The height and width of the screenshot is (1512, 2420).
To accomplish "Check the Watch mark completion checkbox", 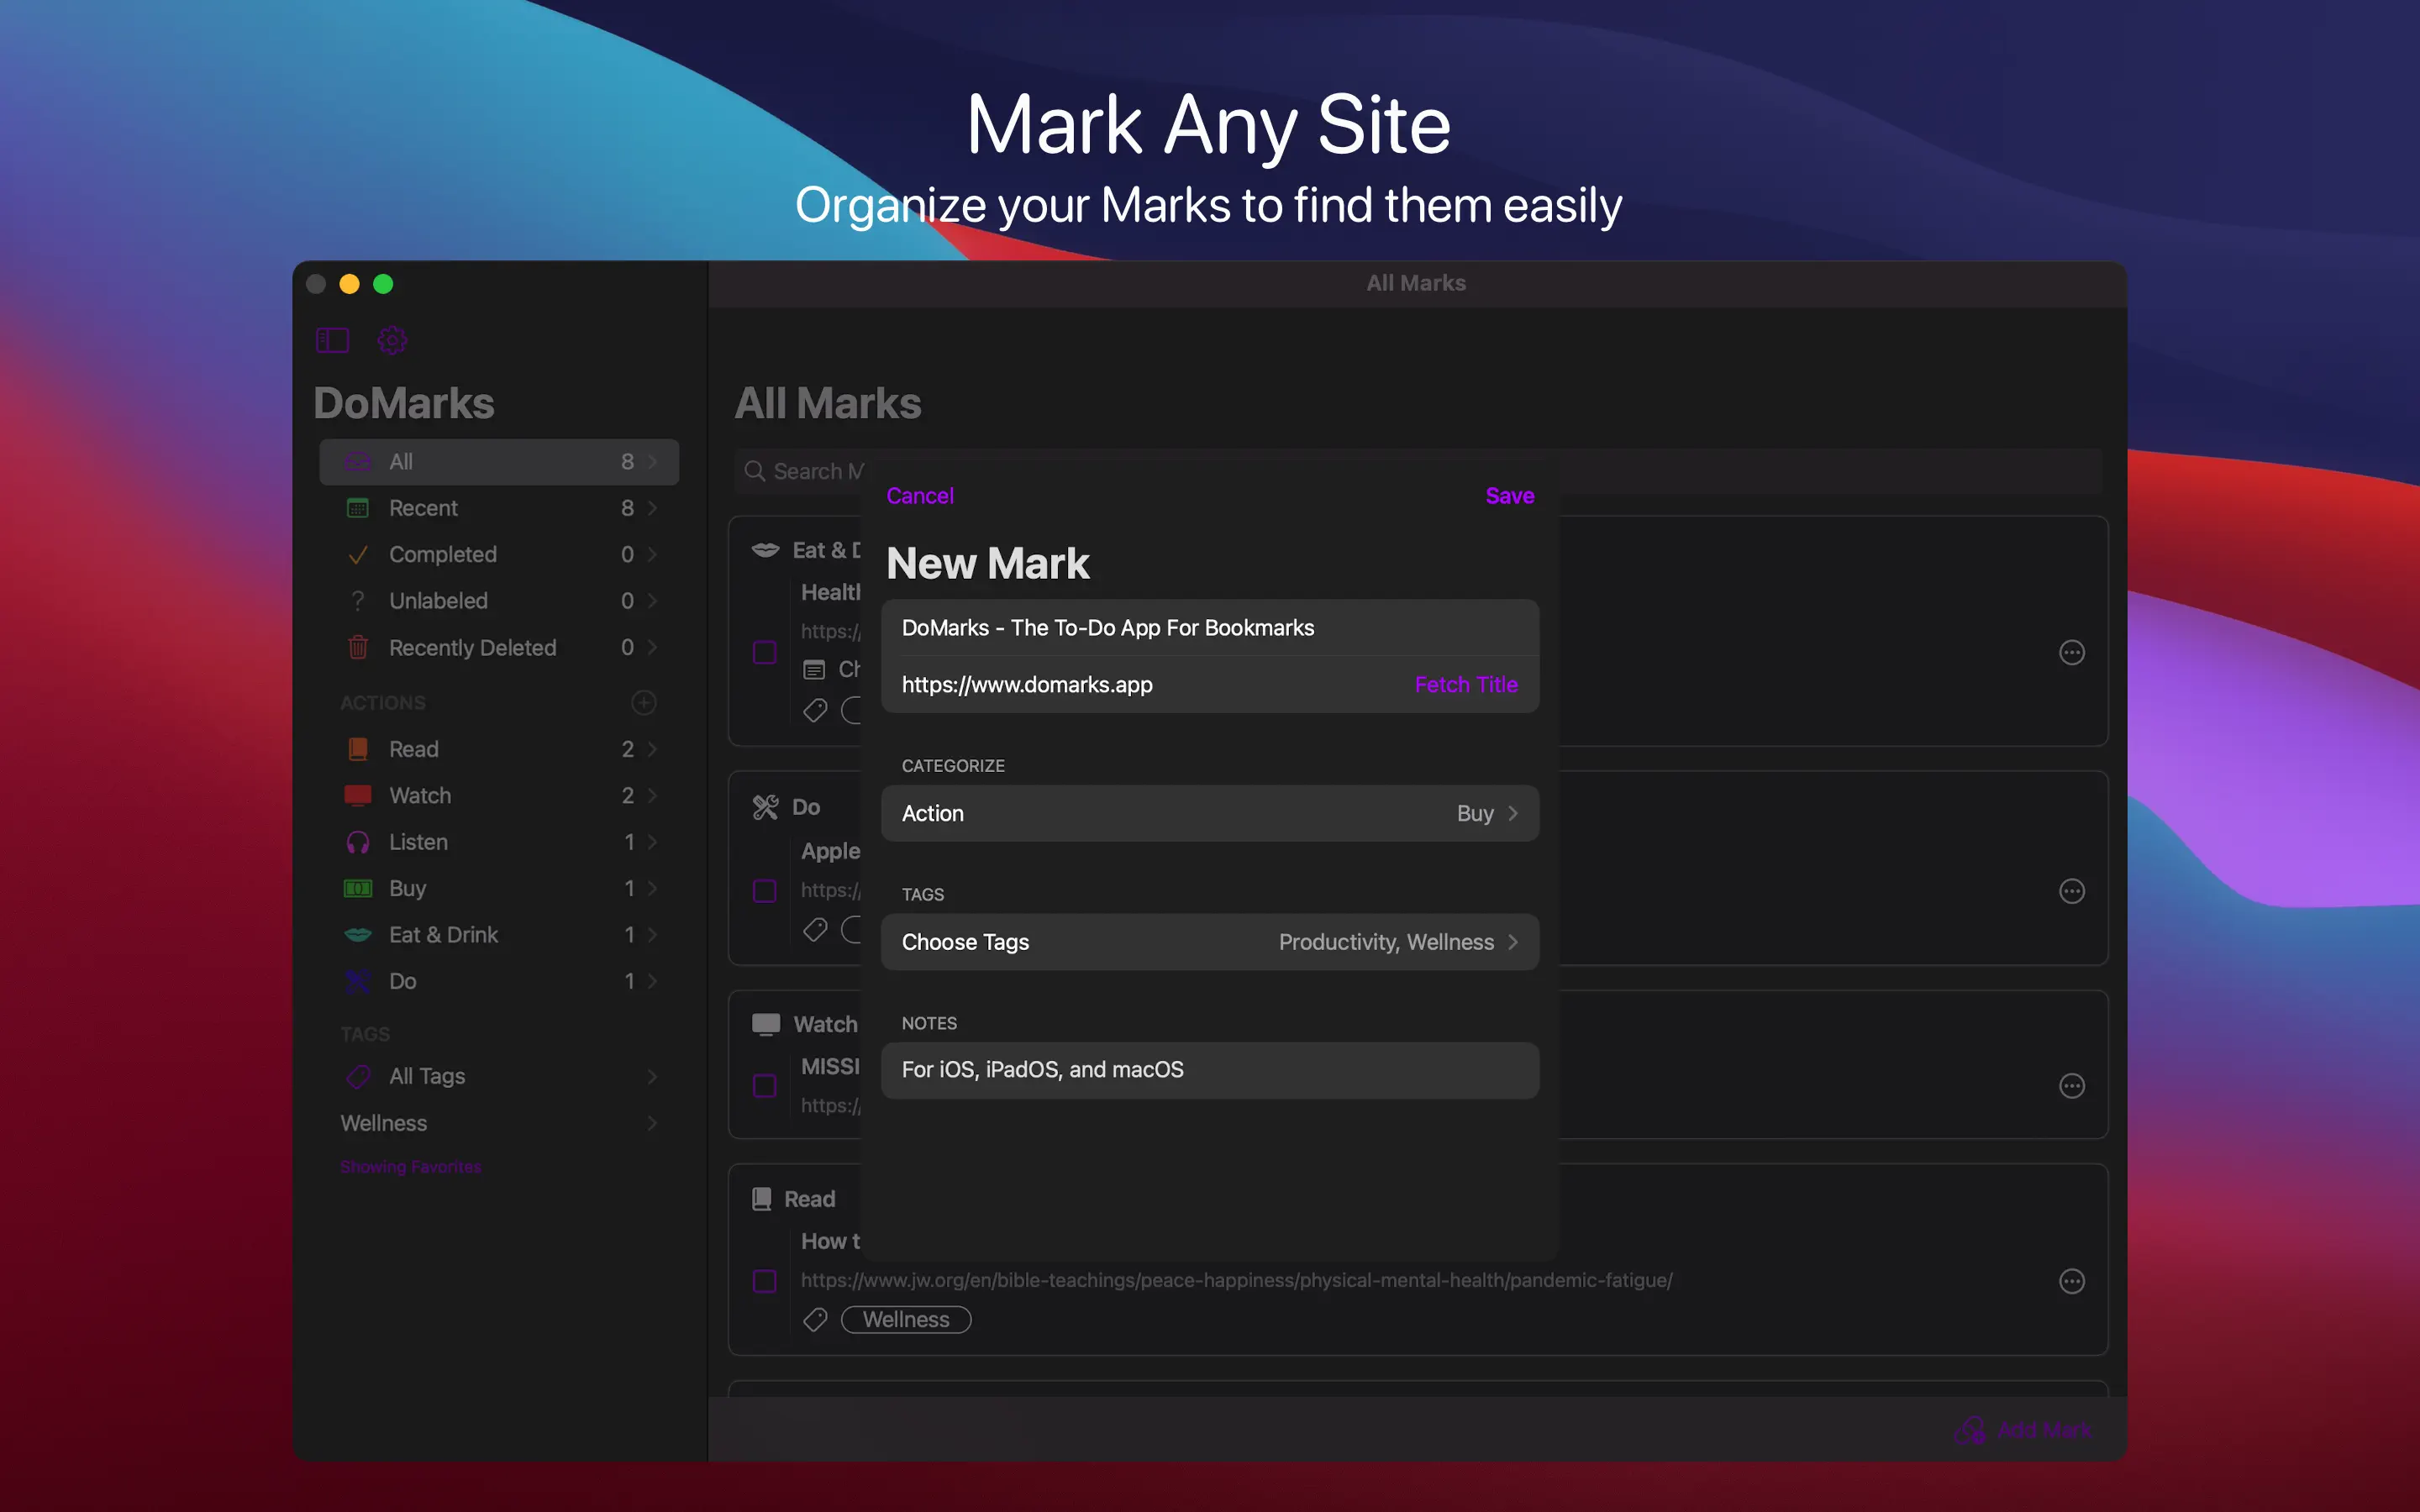I will 764,1086.
